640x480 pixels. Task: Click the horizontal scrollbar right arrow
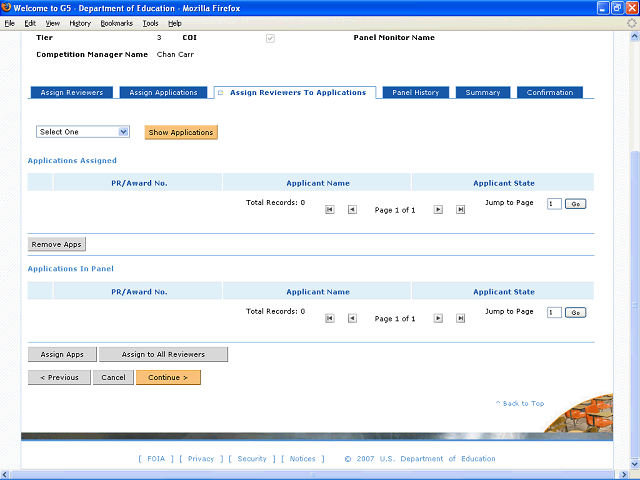(x=624, y=475)
